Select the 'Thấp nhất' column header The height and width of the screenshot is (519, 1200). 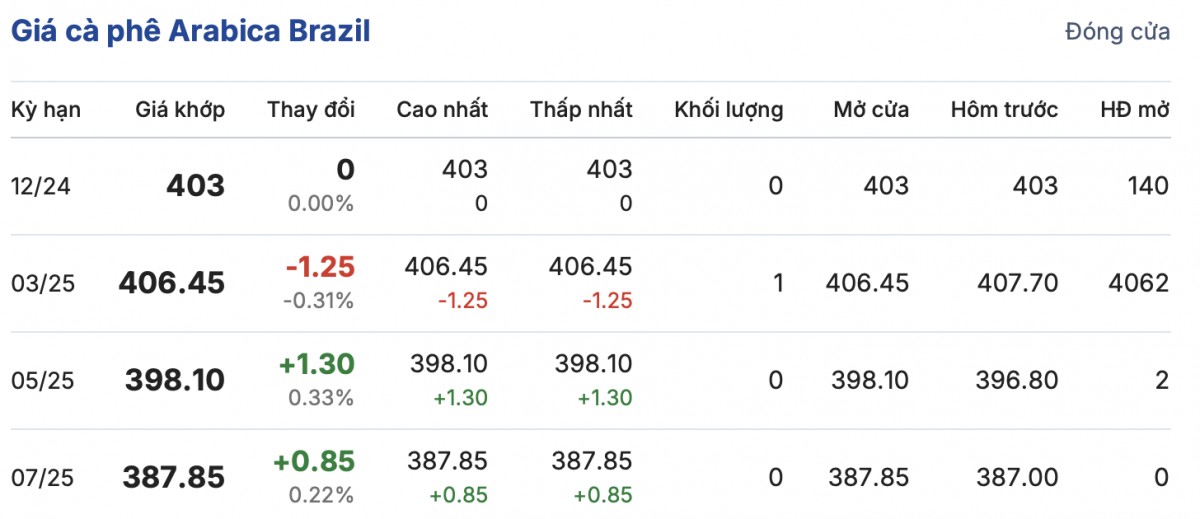coord(581,110)
